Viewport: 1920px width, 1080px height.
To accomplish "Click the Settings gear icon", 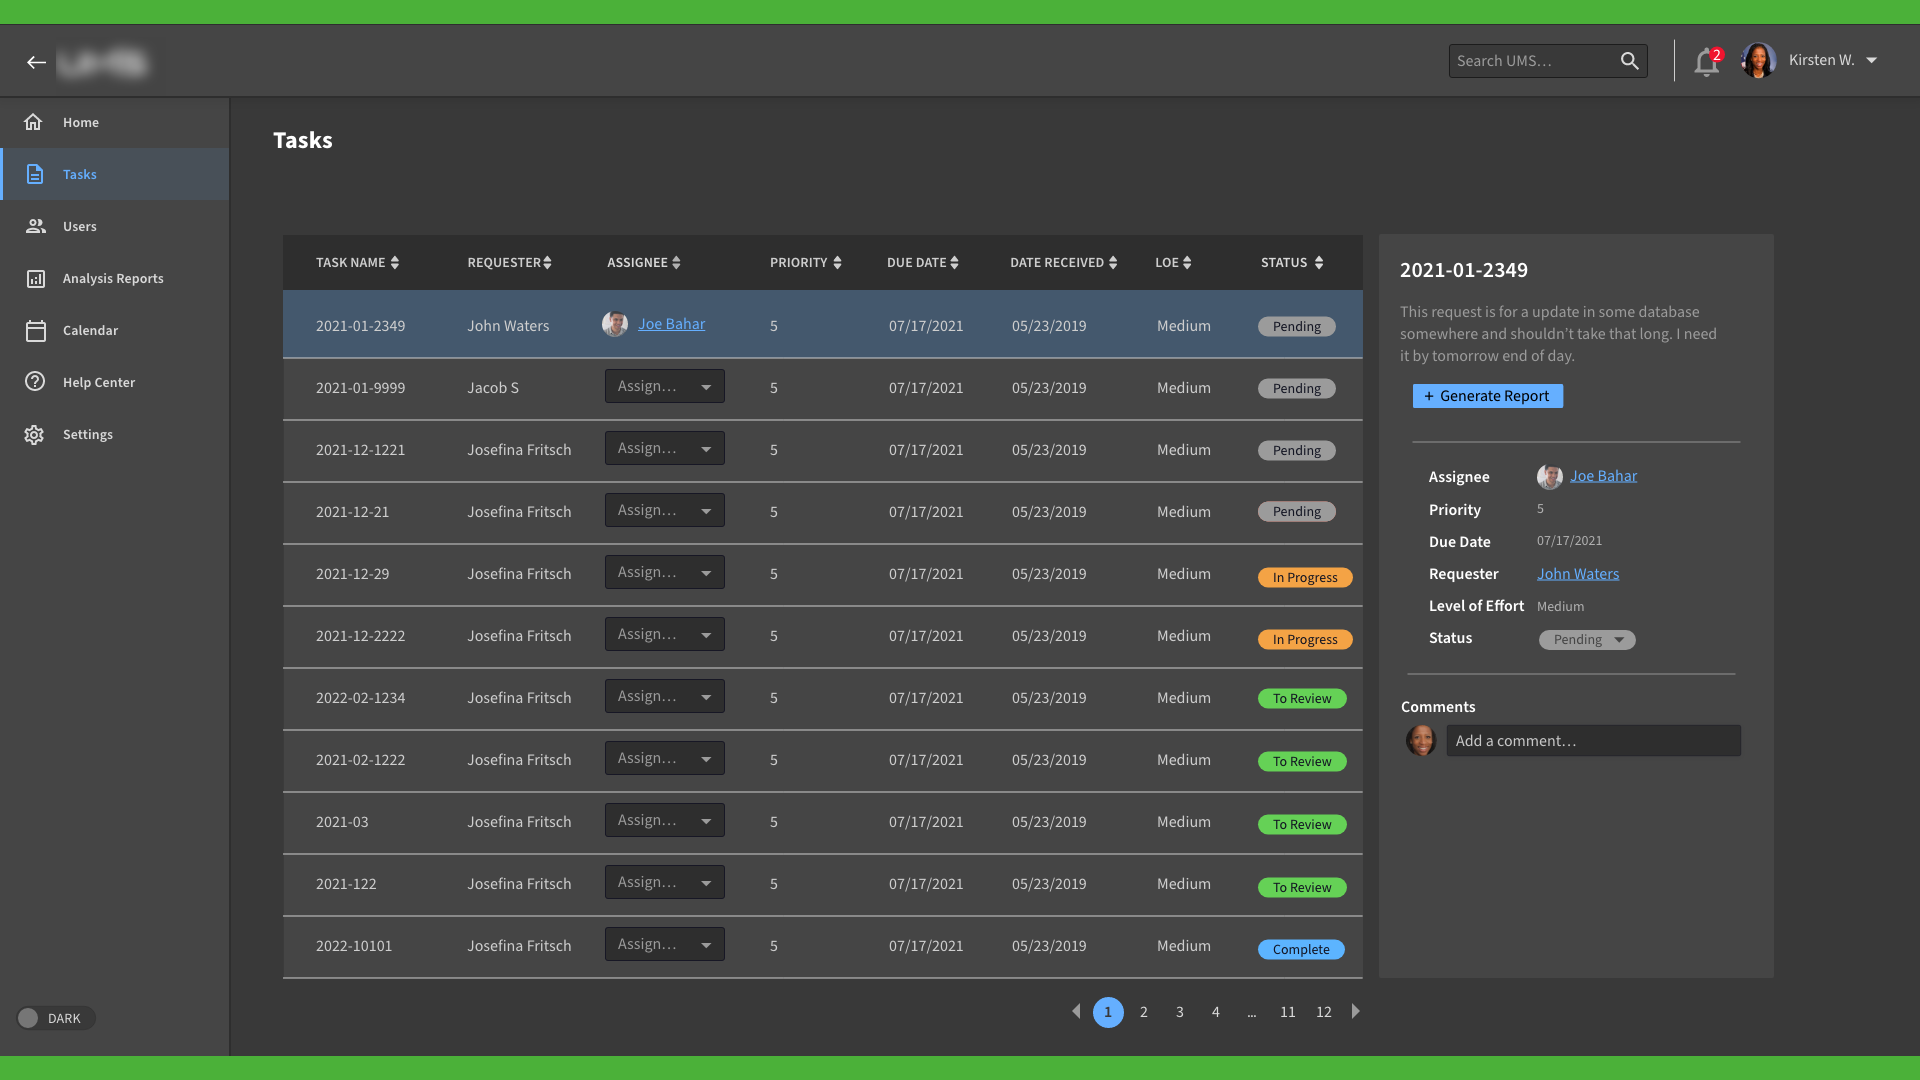I will pos(35,435).
